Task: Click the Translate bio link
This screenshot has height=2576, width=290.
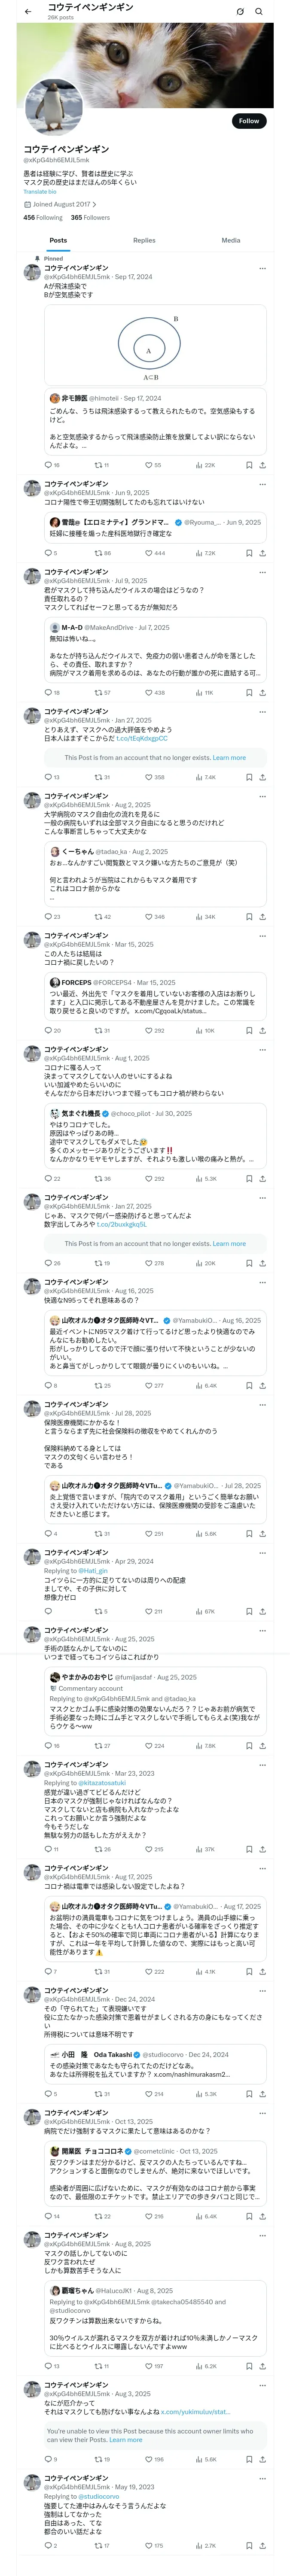Action: [40, 192]
